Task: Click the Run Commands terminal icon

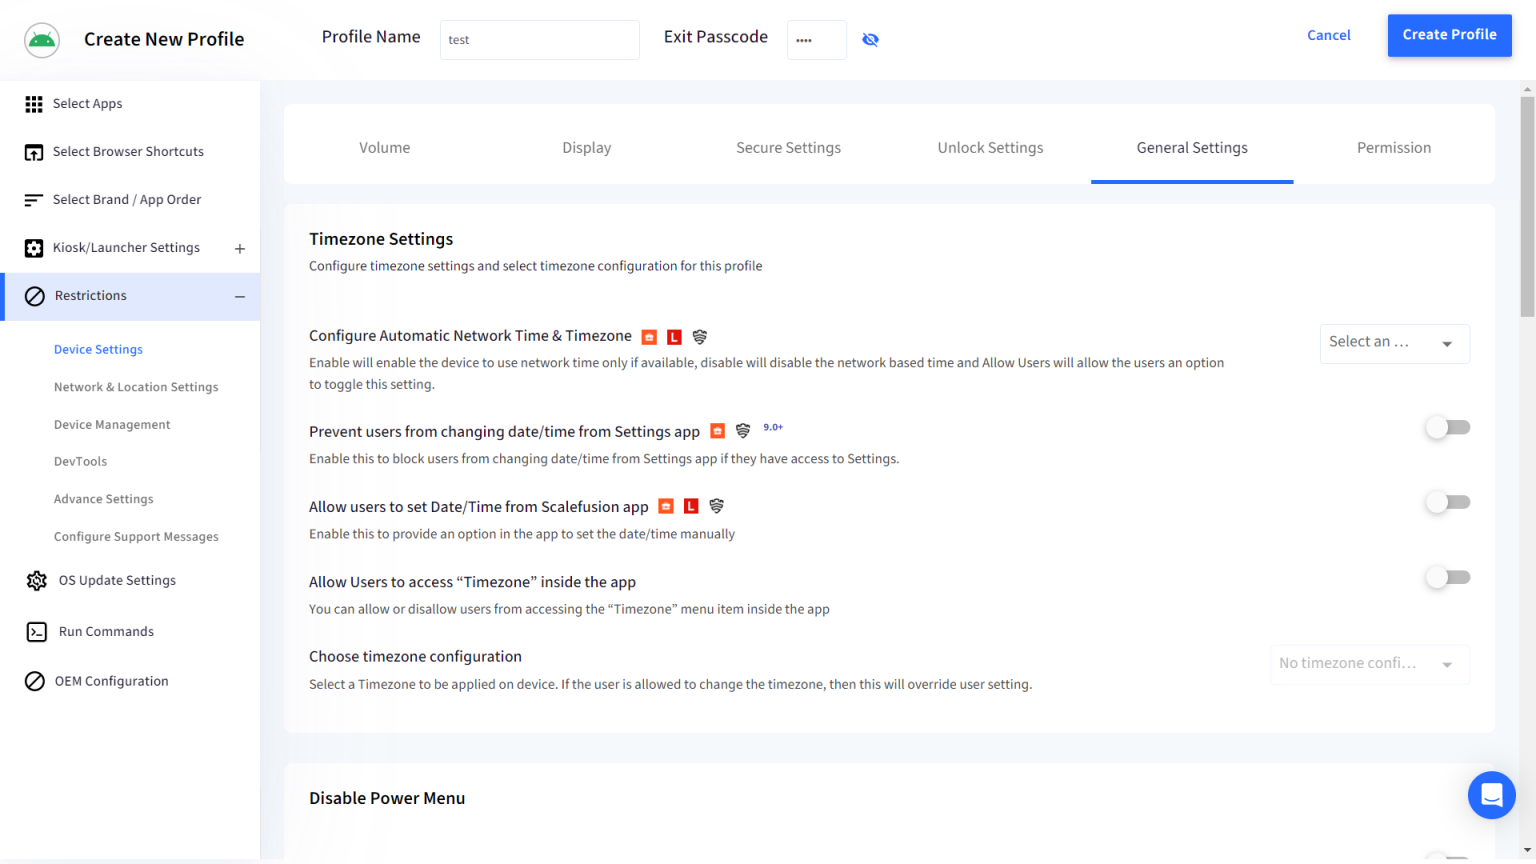Action: pyautogui.click(x=36, y=631)
